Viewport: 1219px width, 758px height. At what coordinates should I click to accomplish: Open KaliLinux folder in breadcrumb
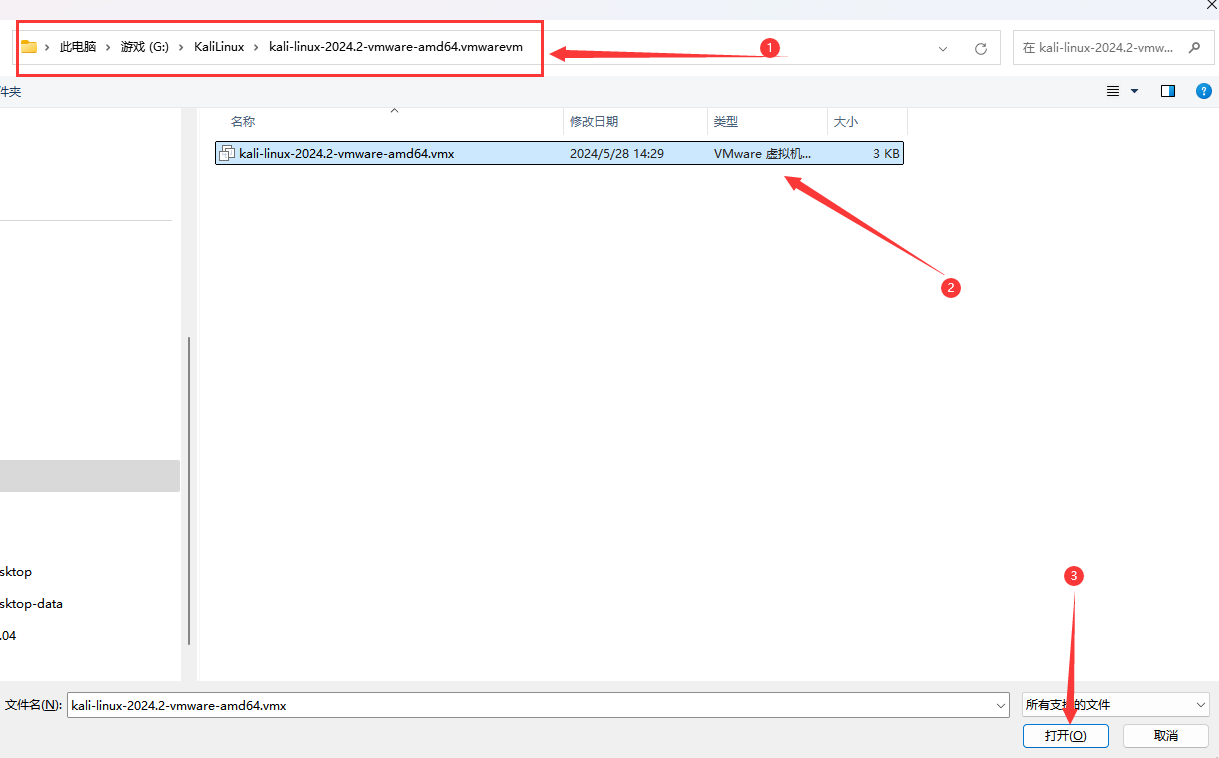(x=219, y=47)
